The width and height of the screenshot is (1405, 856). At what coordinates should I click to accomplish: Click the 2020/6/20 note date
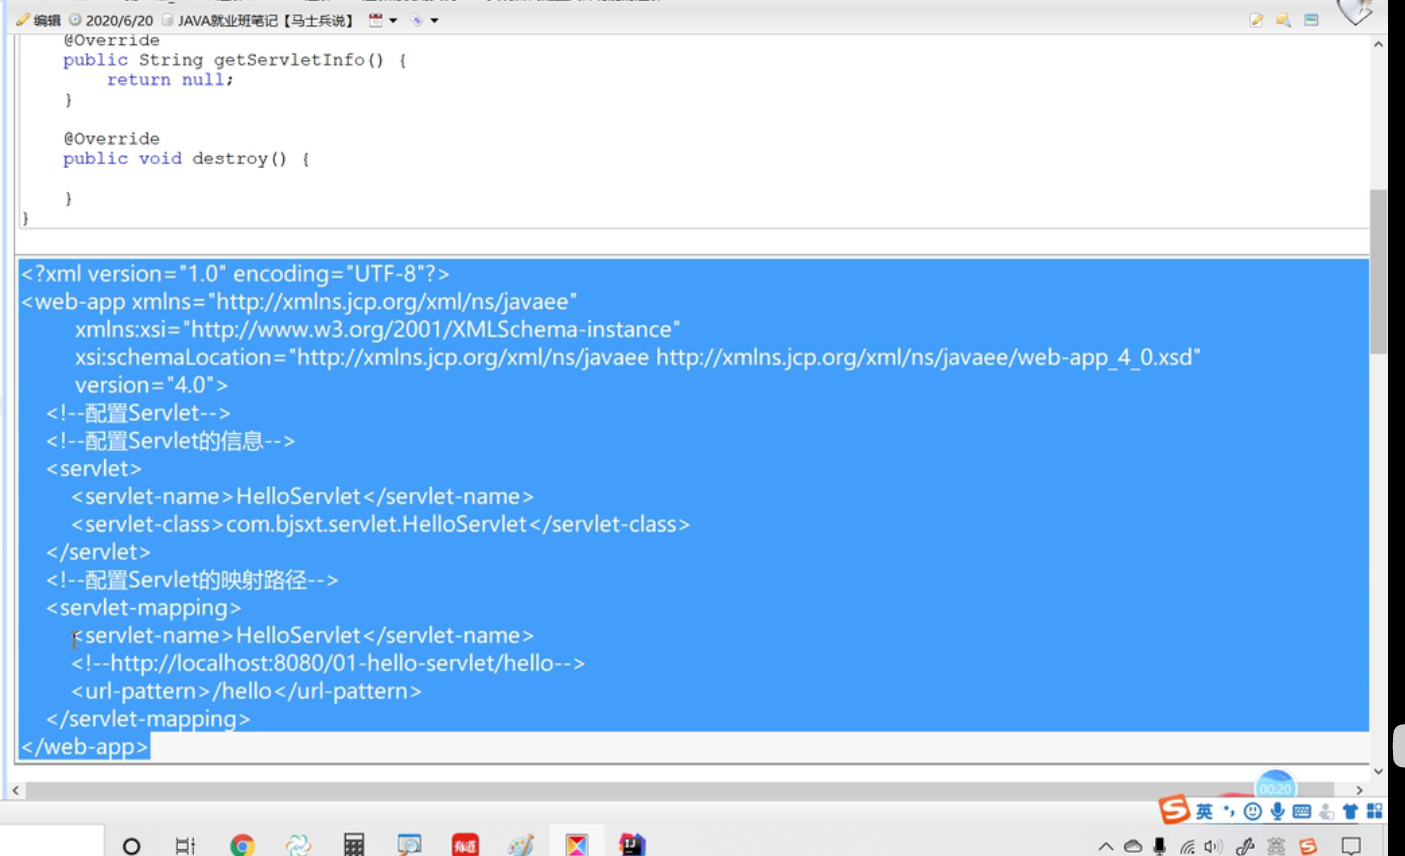pyautogui.click(x=111, y=20)
